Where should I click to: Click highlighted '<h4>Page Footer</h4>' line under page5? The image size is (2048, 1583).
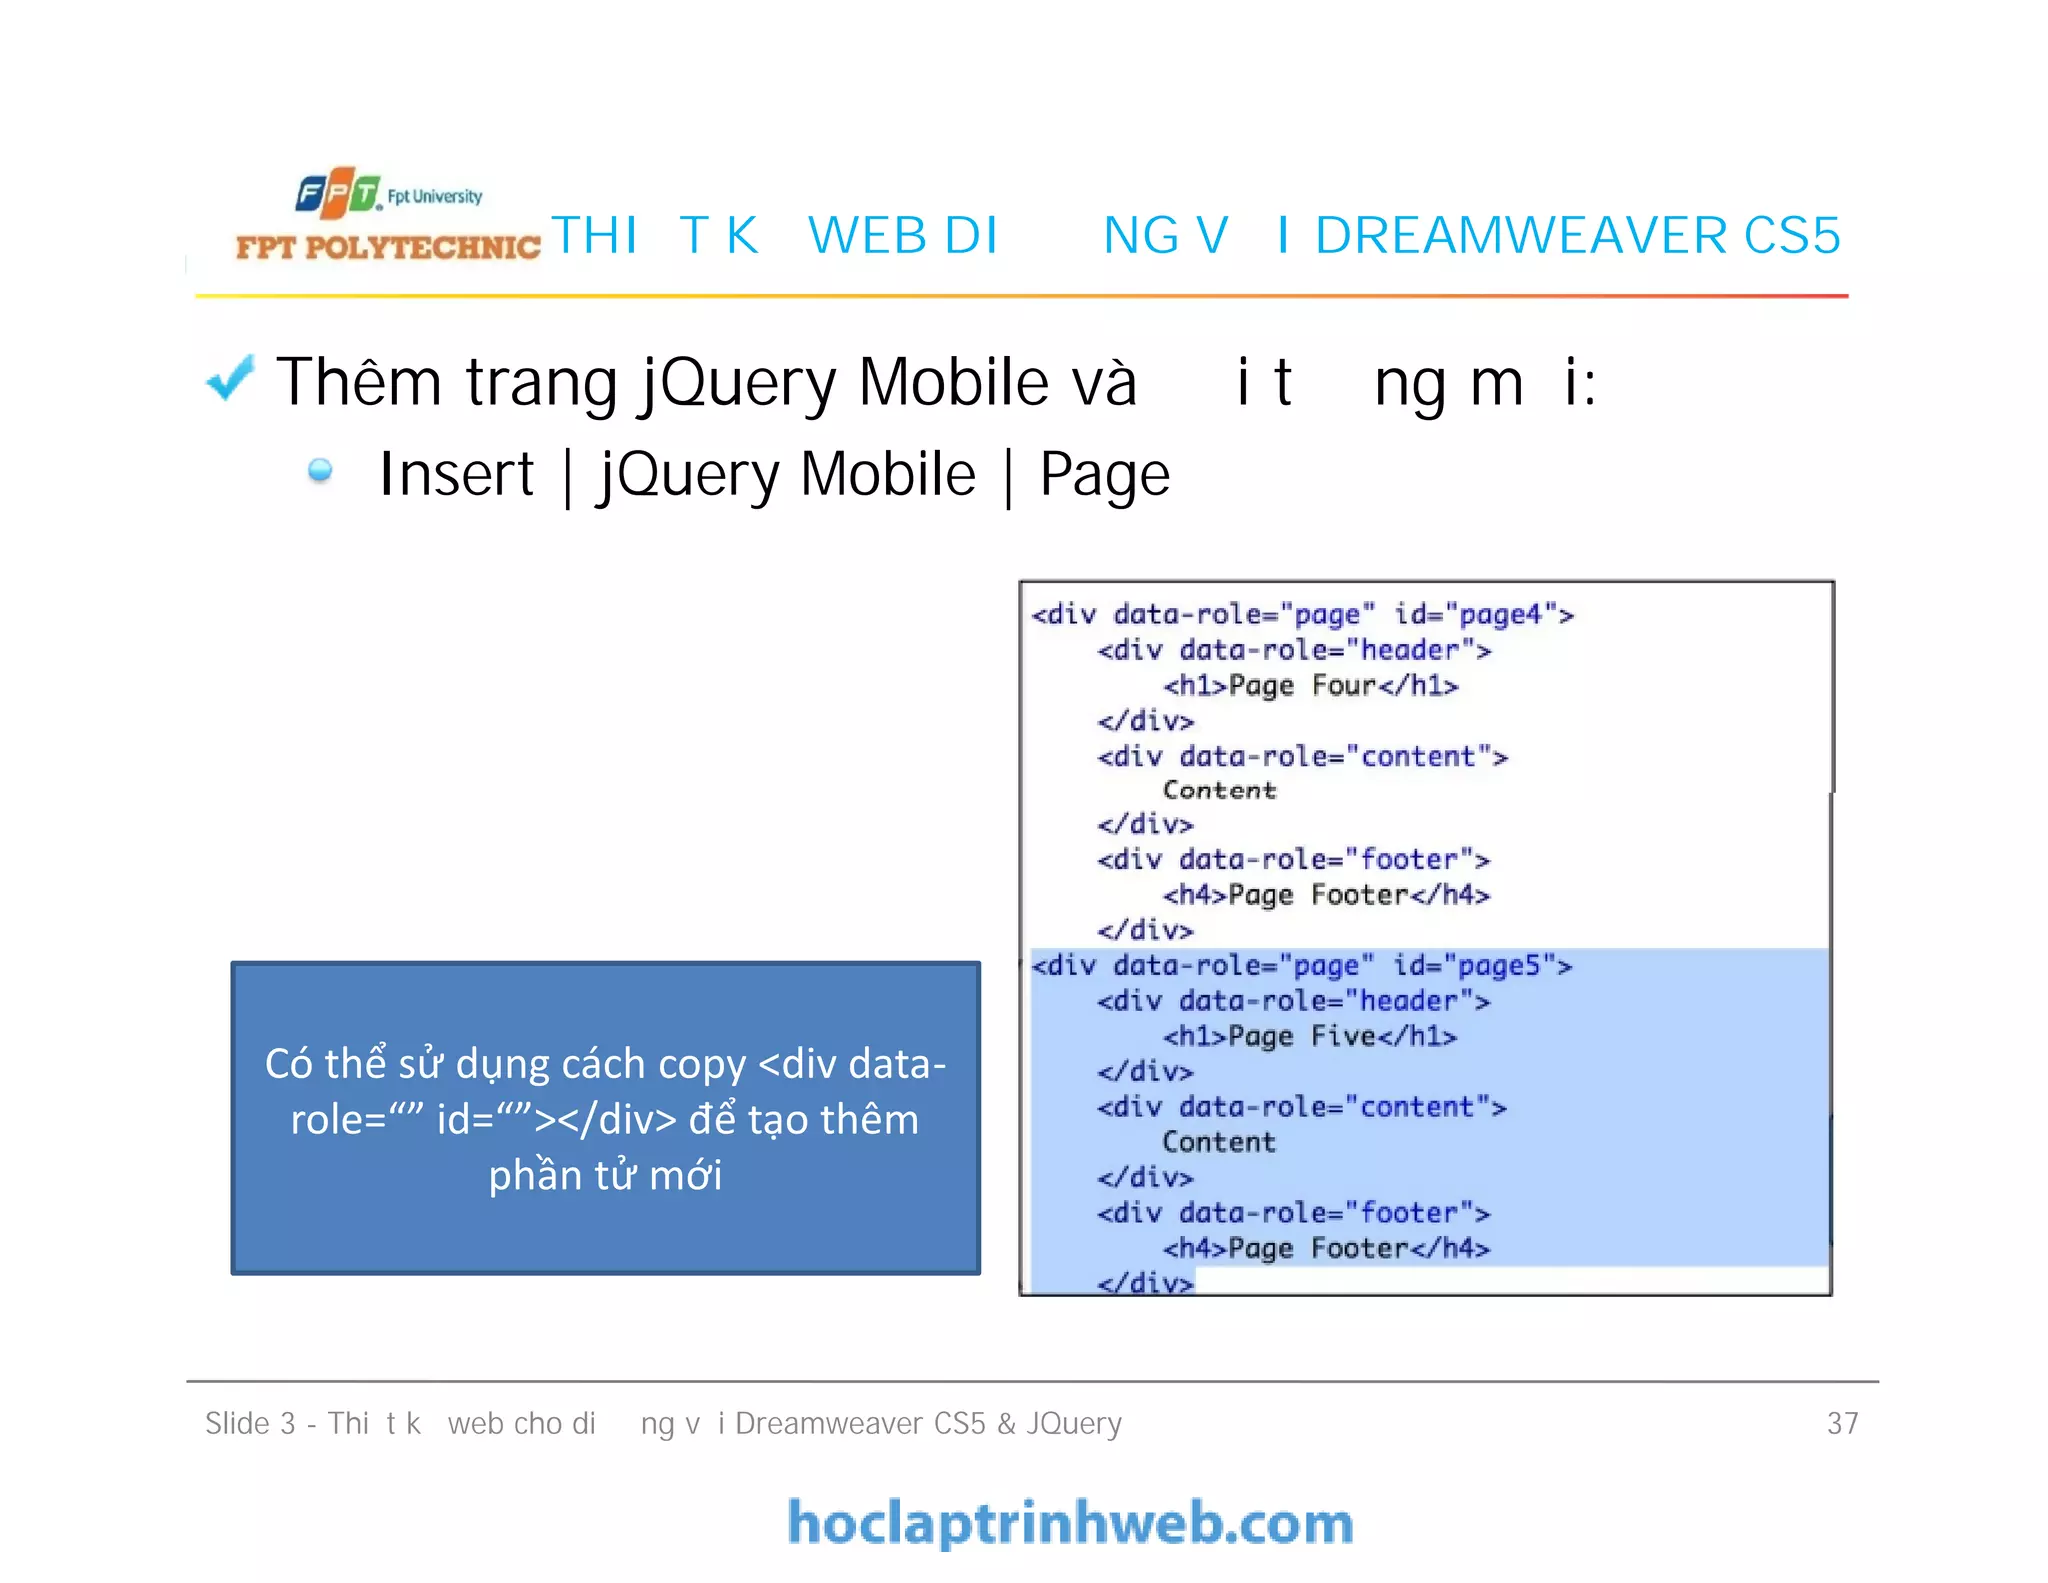click(1326, 1249)
